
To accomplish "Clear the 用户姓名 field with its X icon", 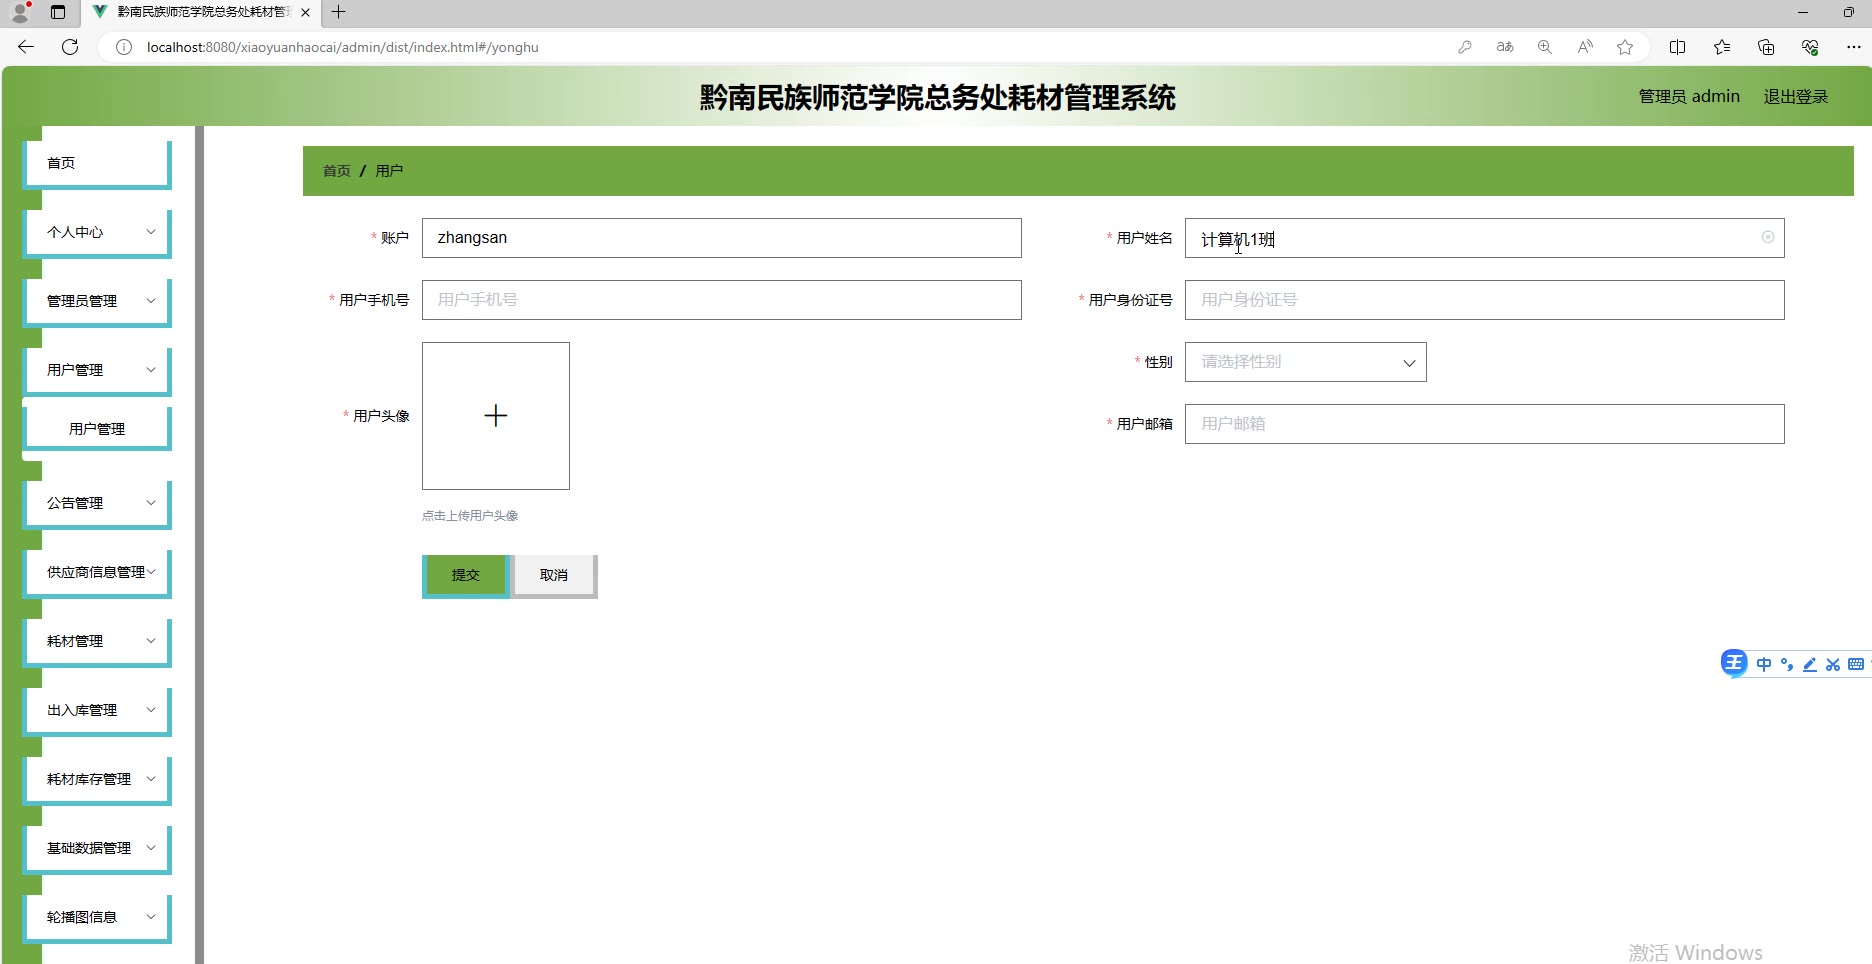I will (1768, 237).
